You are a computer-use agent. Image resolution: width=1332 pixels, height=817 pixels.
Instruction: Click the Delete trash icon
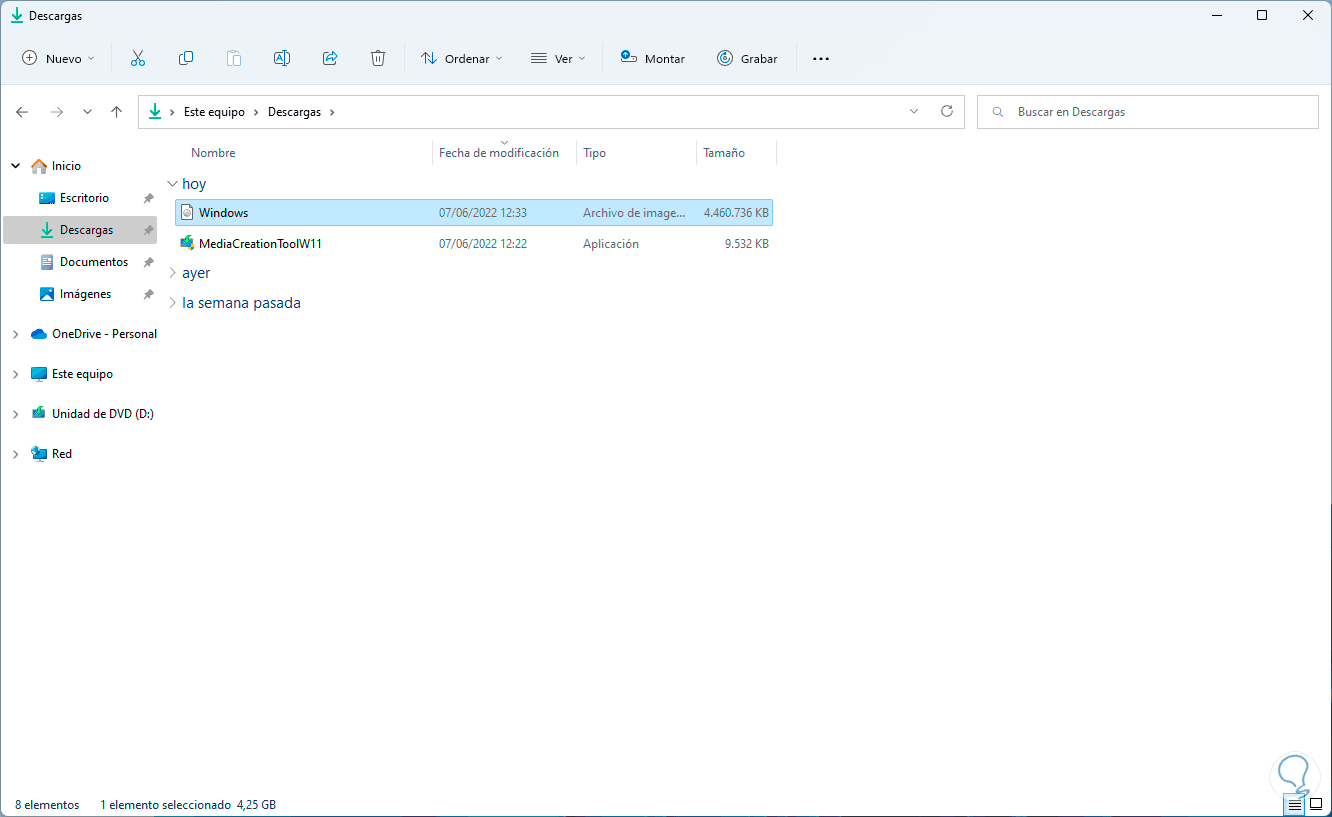(378, 58)
